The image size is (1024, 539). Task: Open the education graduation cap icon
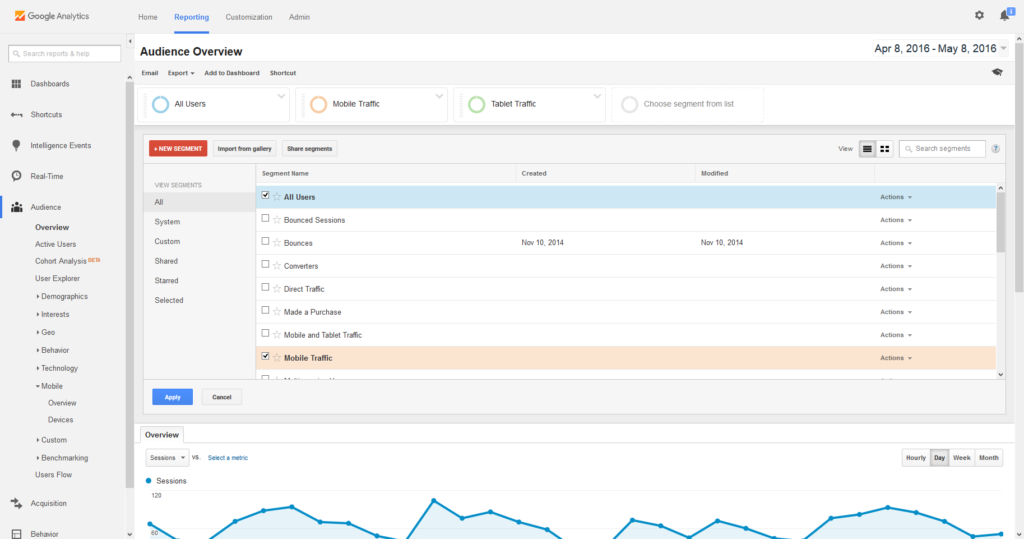pos(997,73)
